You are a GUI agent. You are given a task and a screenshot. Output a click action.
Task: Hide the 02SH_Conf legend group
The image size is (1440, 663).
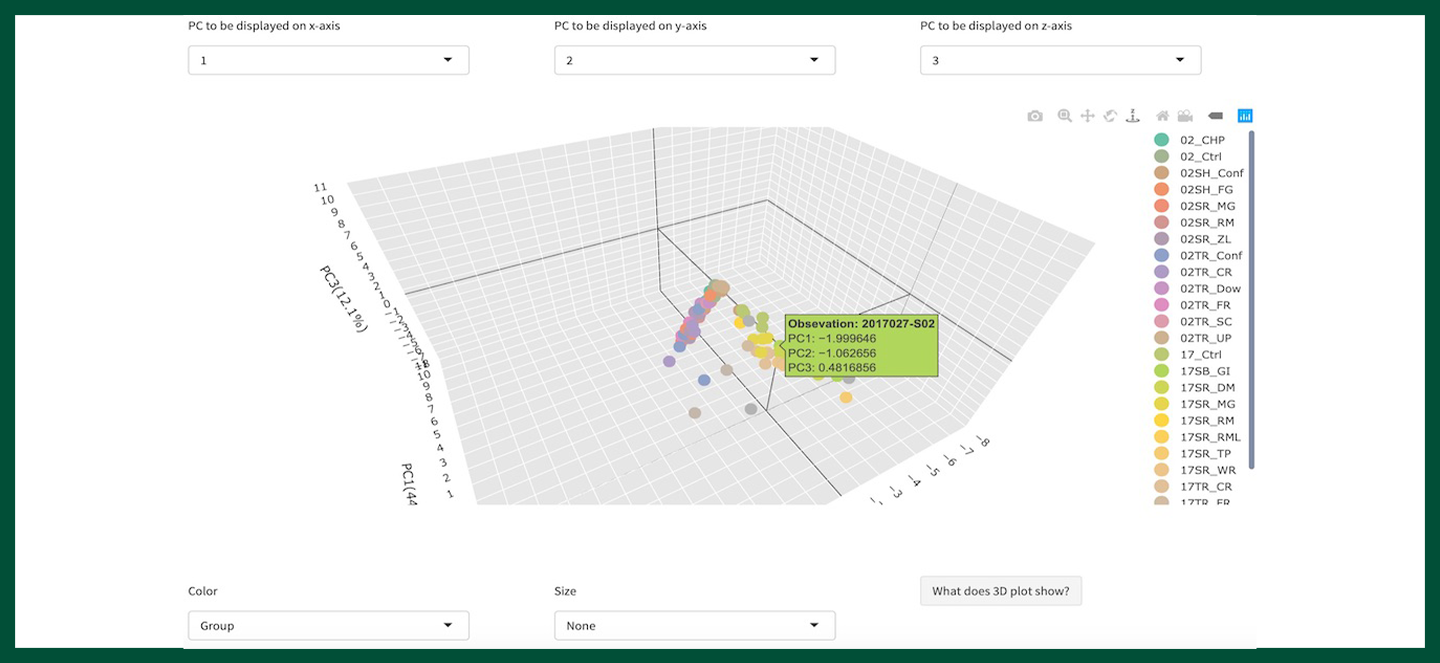point(1197,173)
